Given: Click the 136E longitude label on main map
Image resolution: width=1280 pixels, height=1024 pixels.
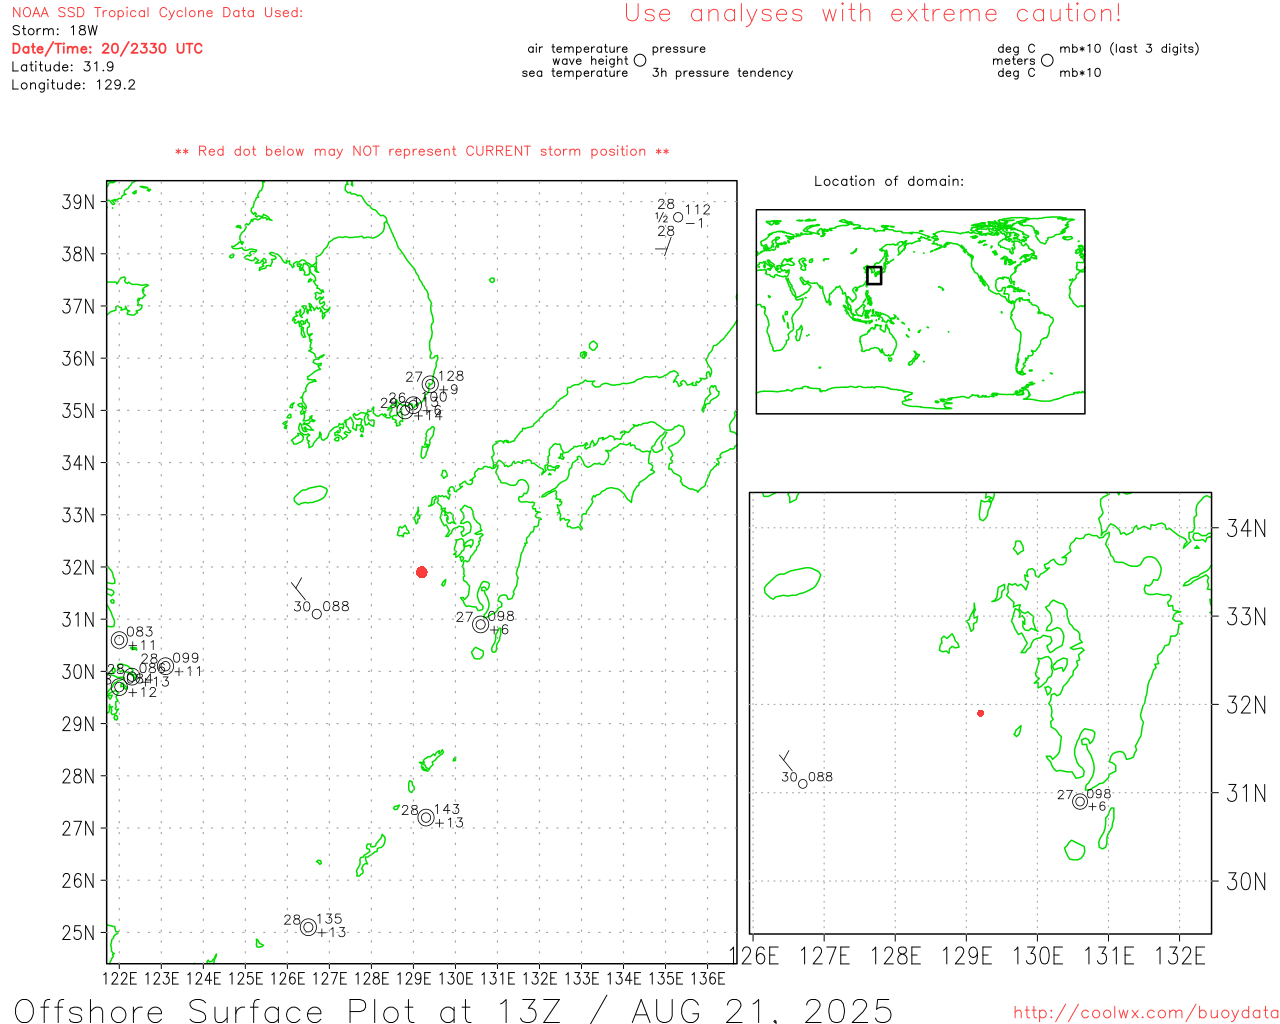Looking at the screenshot, I should point(708,978).
